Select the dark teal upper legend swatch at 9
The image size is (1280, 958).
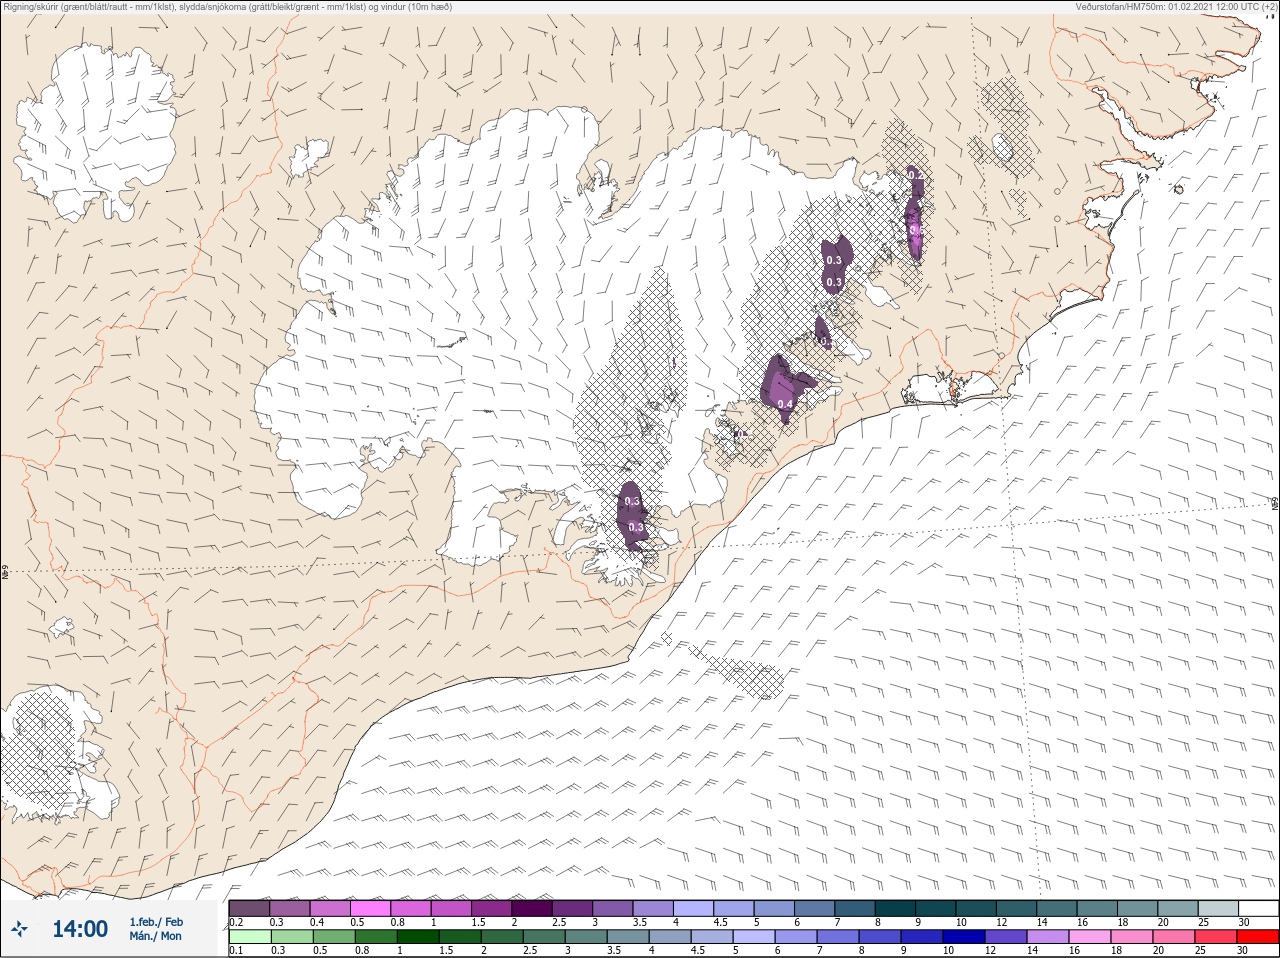click(936, 908)
